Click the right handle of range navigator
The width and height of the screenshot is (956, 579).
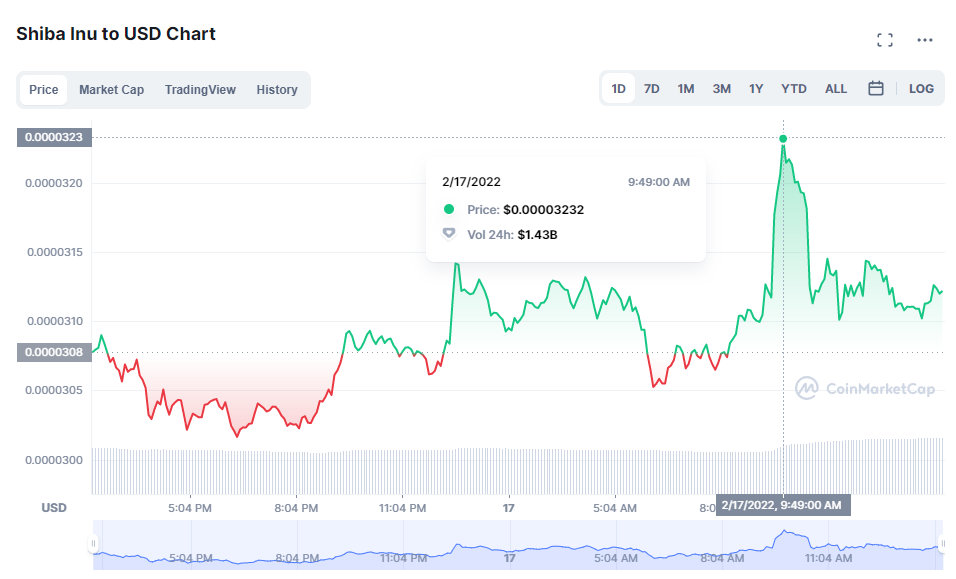[x=943, y=543]
